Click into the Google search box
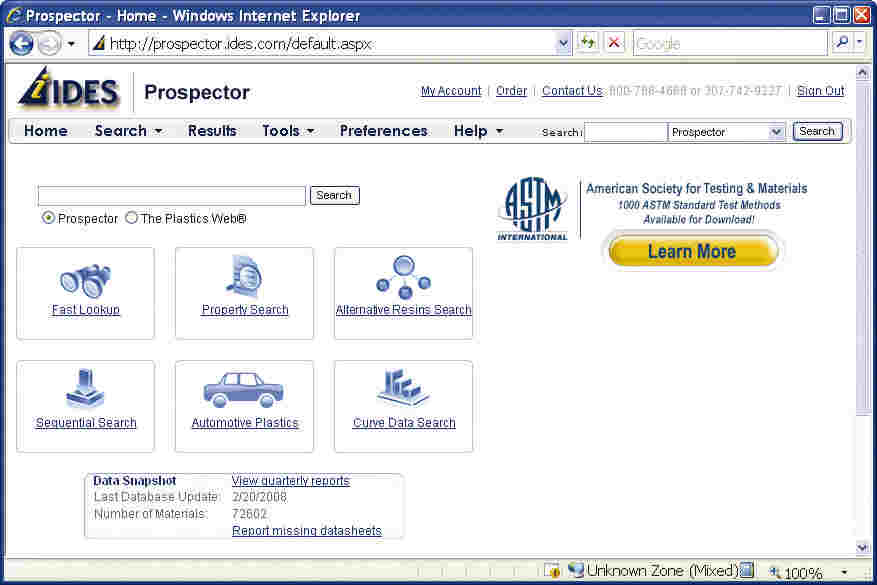Screen dimensions: 877x585 730,43
